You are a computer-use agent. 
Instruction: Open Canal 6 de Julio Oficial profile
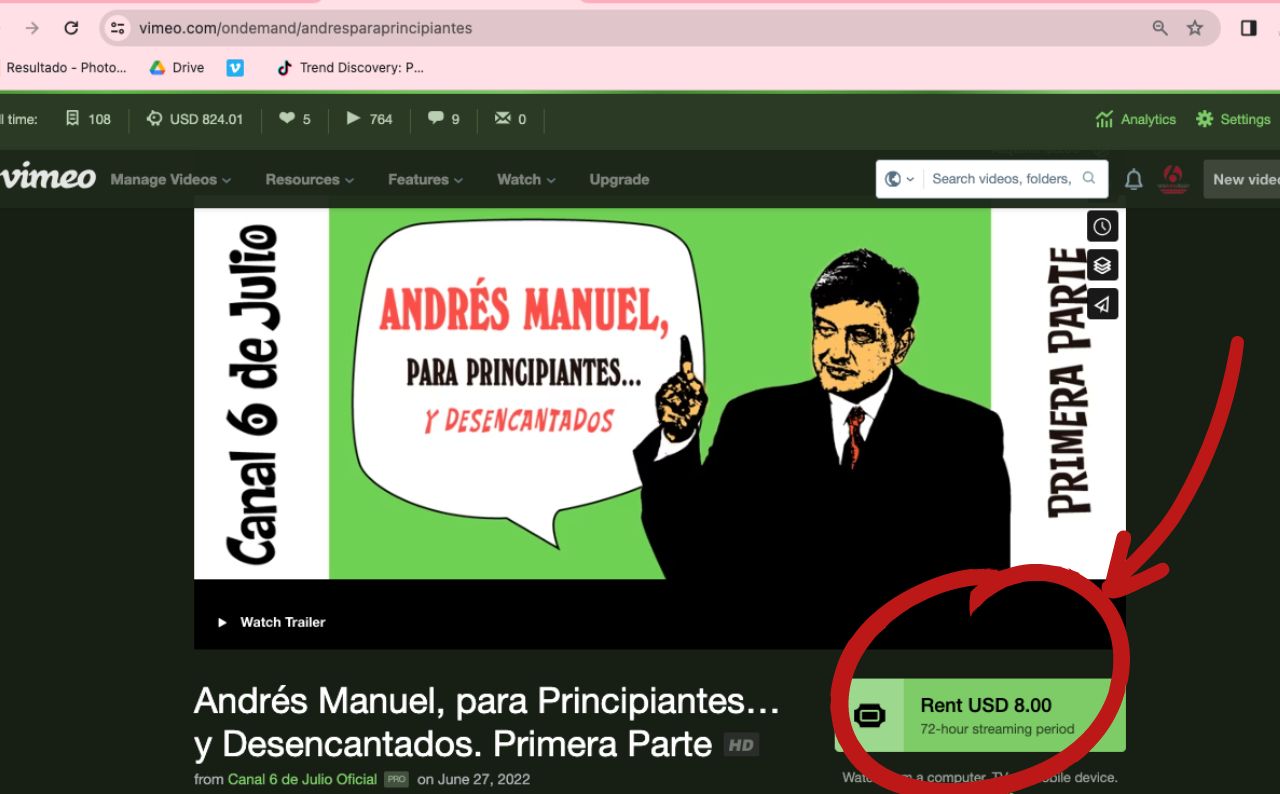pos(302,779)
